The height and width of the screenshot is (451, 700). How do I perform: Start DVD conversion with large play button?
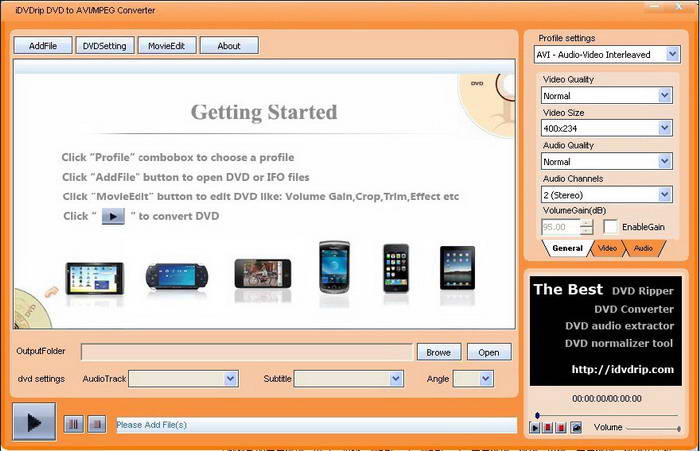point(34,422)
